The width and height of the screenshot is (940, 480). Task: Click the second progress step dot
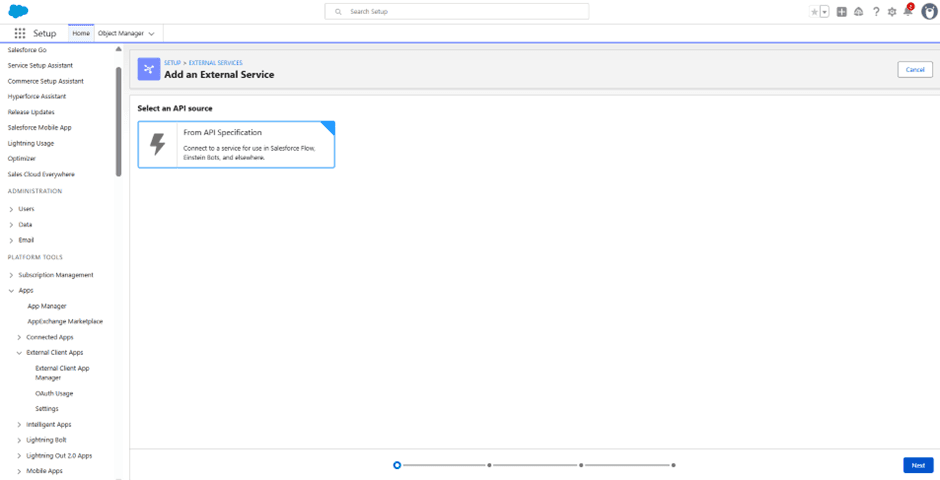(490, 464)
